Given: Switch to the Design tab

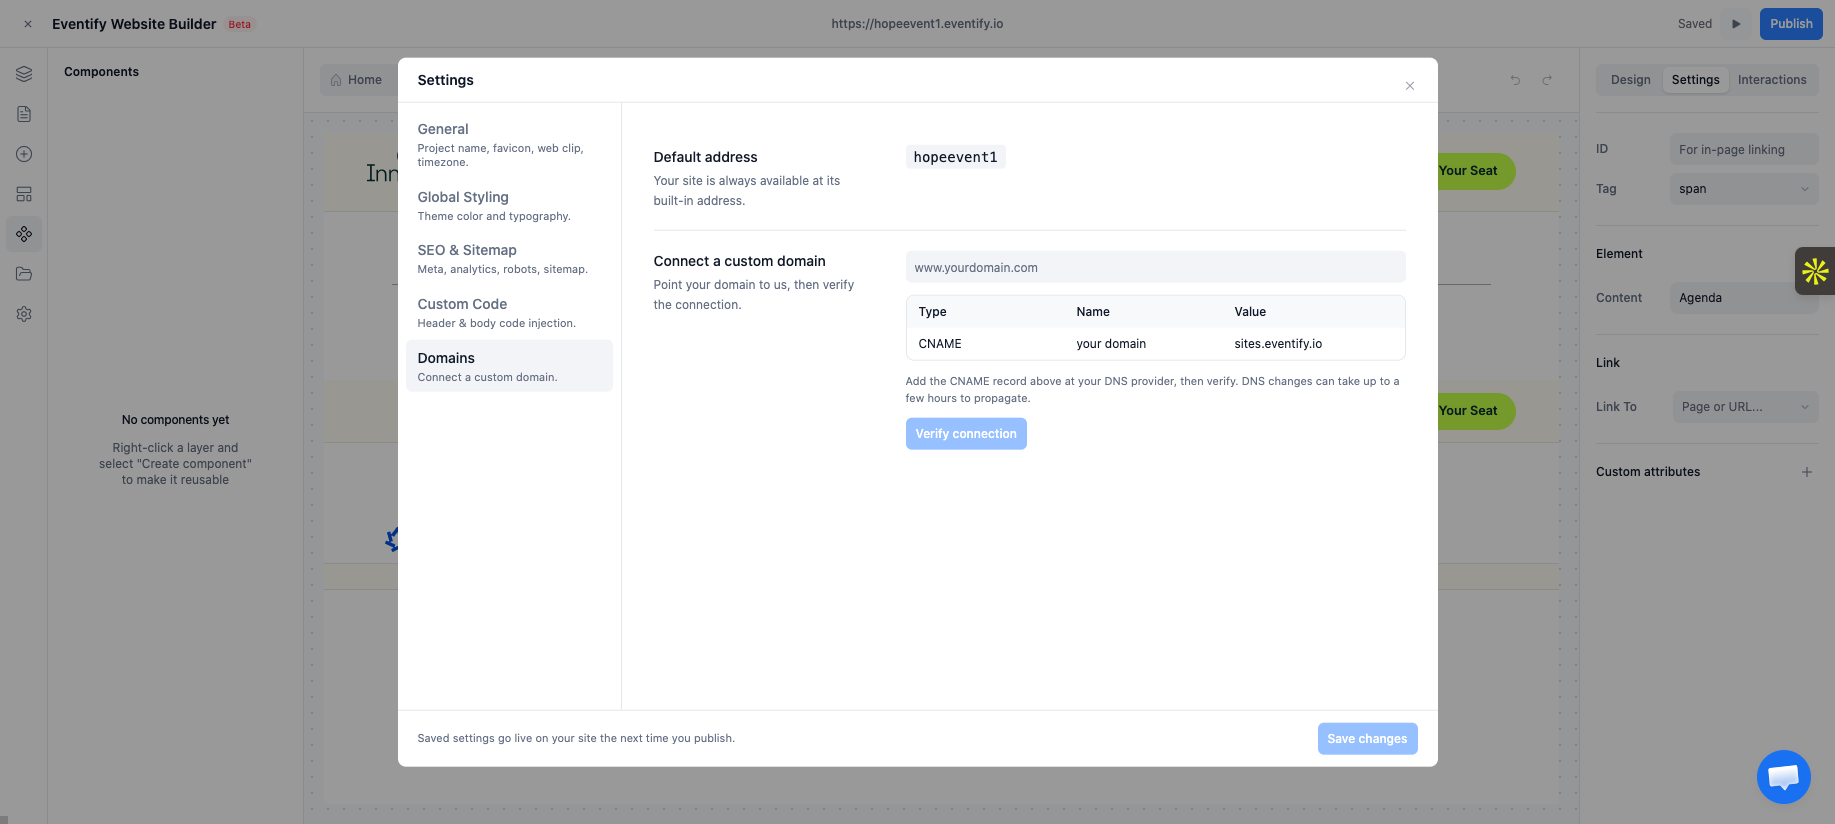Looking at the screenshot, I should tap(1630, 80).
